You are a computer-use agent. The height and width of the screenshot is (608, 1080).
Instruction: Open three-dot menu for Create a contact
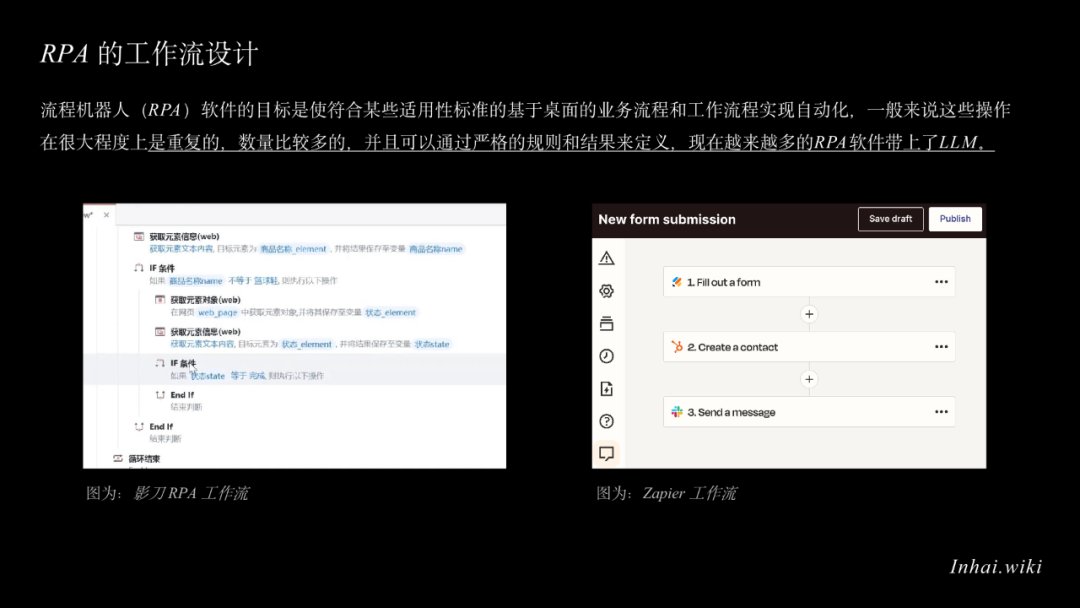pos(941,346)
